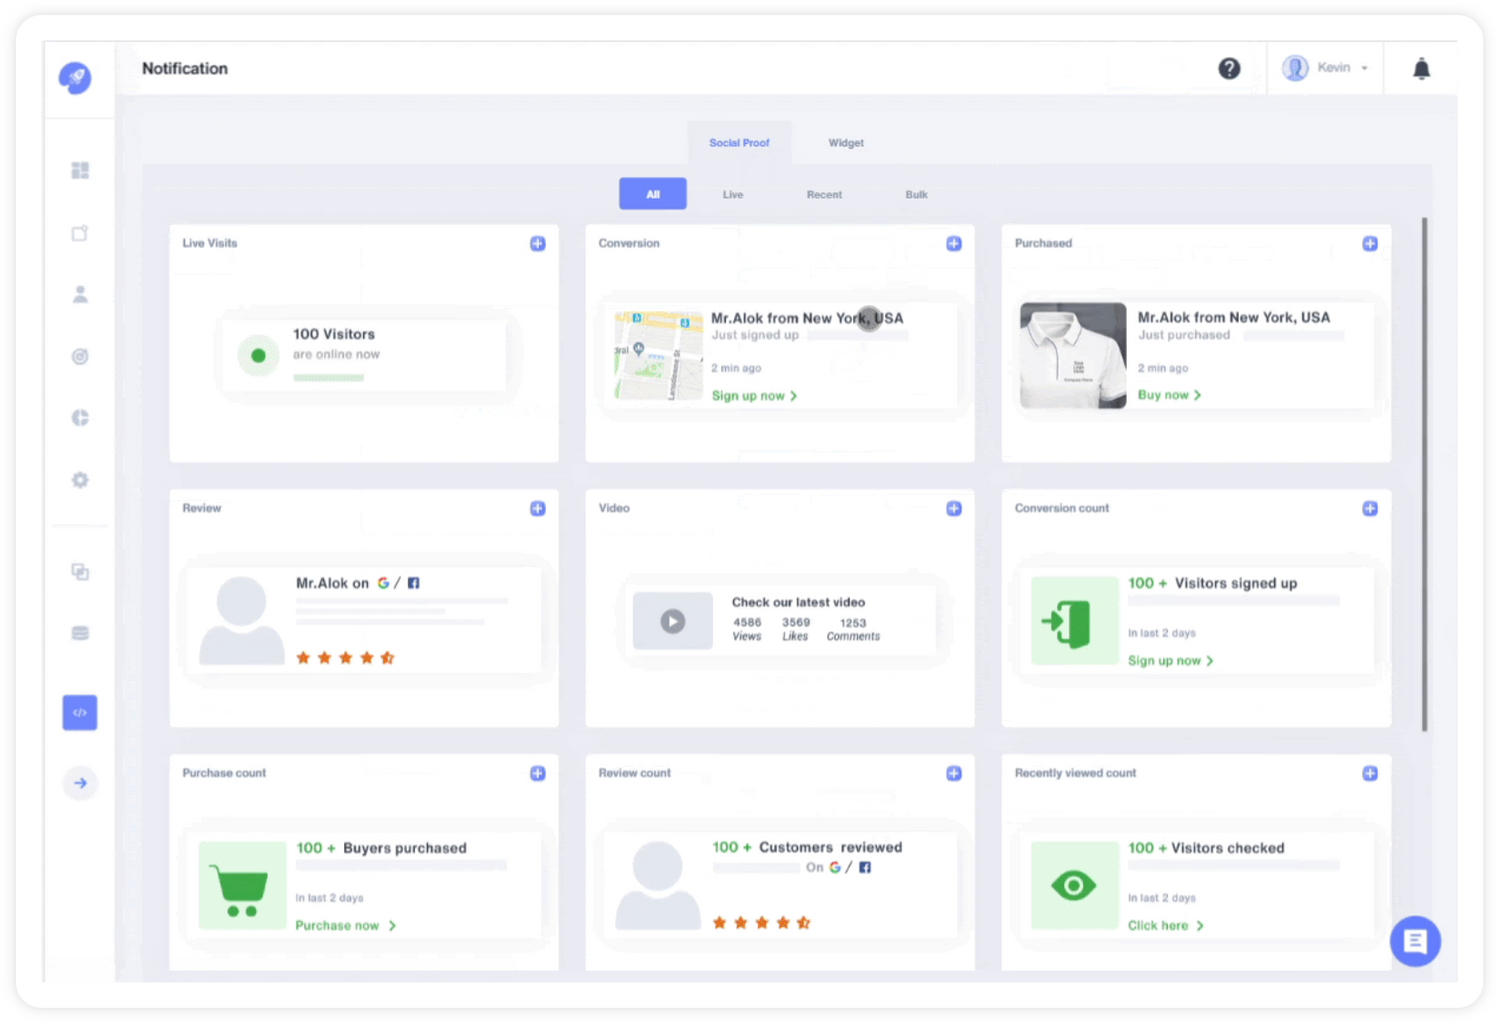Viewport: 1500px width, 1023px height.
Task: Select the Social Proof tab
Action: coord(739,143)
